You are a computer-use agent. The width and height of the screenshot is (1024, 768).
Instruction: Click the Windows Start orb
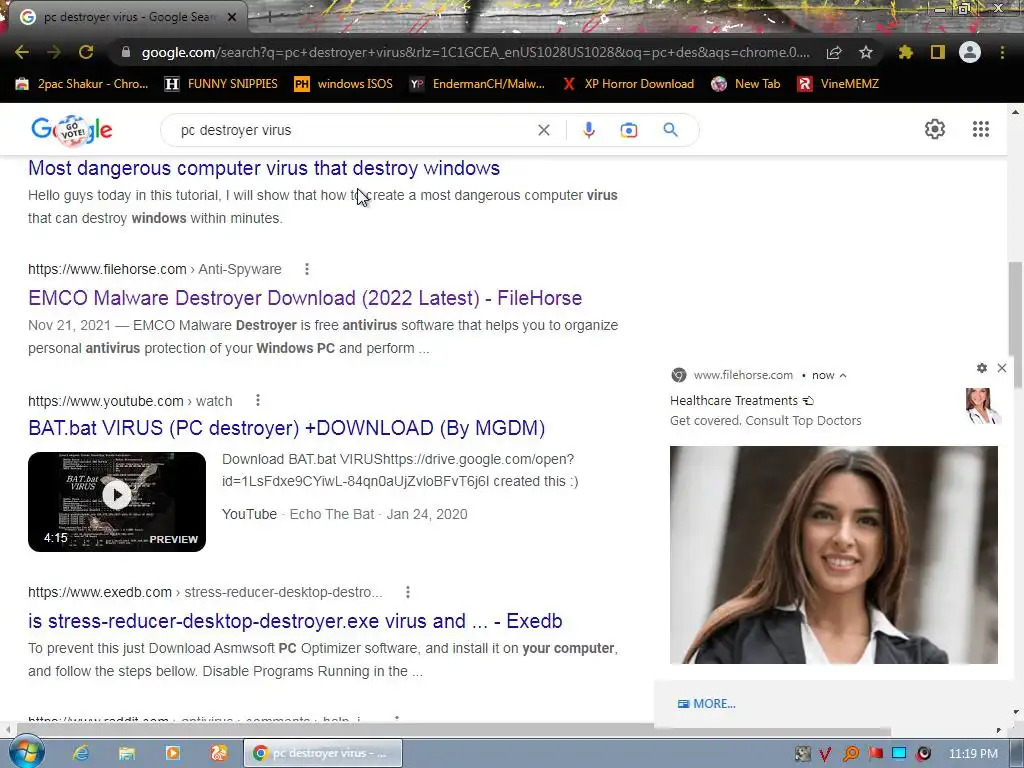(x=26, y=753)
